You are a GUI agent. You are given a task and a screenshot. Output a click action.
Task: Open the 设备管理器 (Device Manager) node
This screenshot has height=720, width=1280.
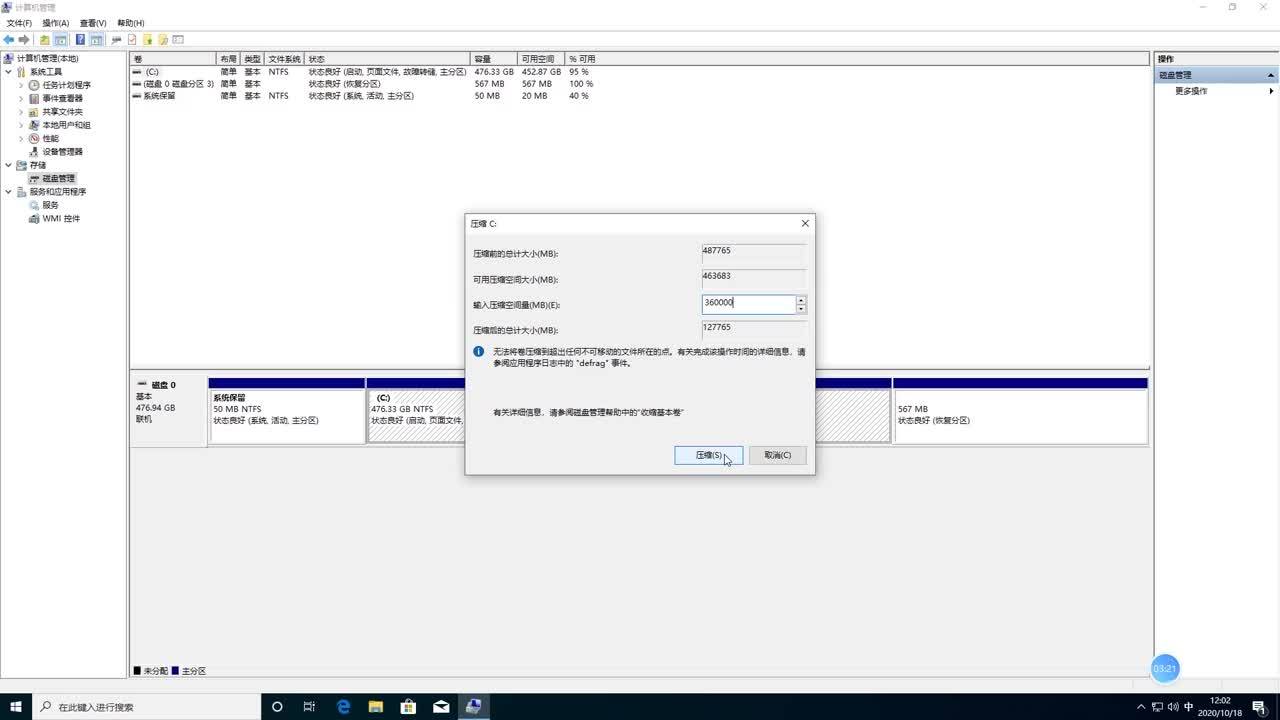tap(62, 152)
